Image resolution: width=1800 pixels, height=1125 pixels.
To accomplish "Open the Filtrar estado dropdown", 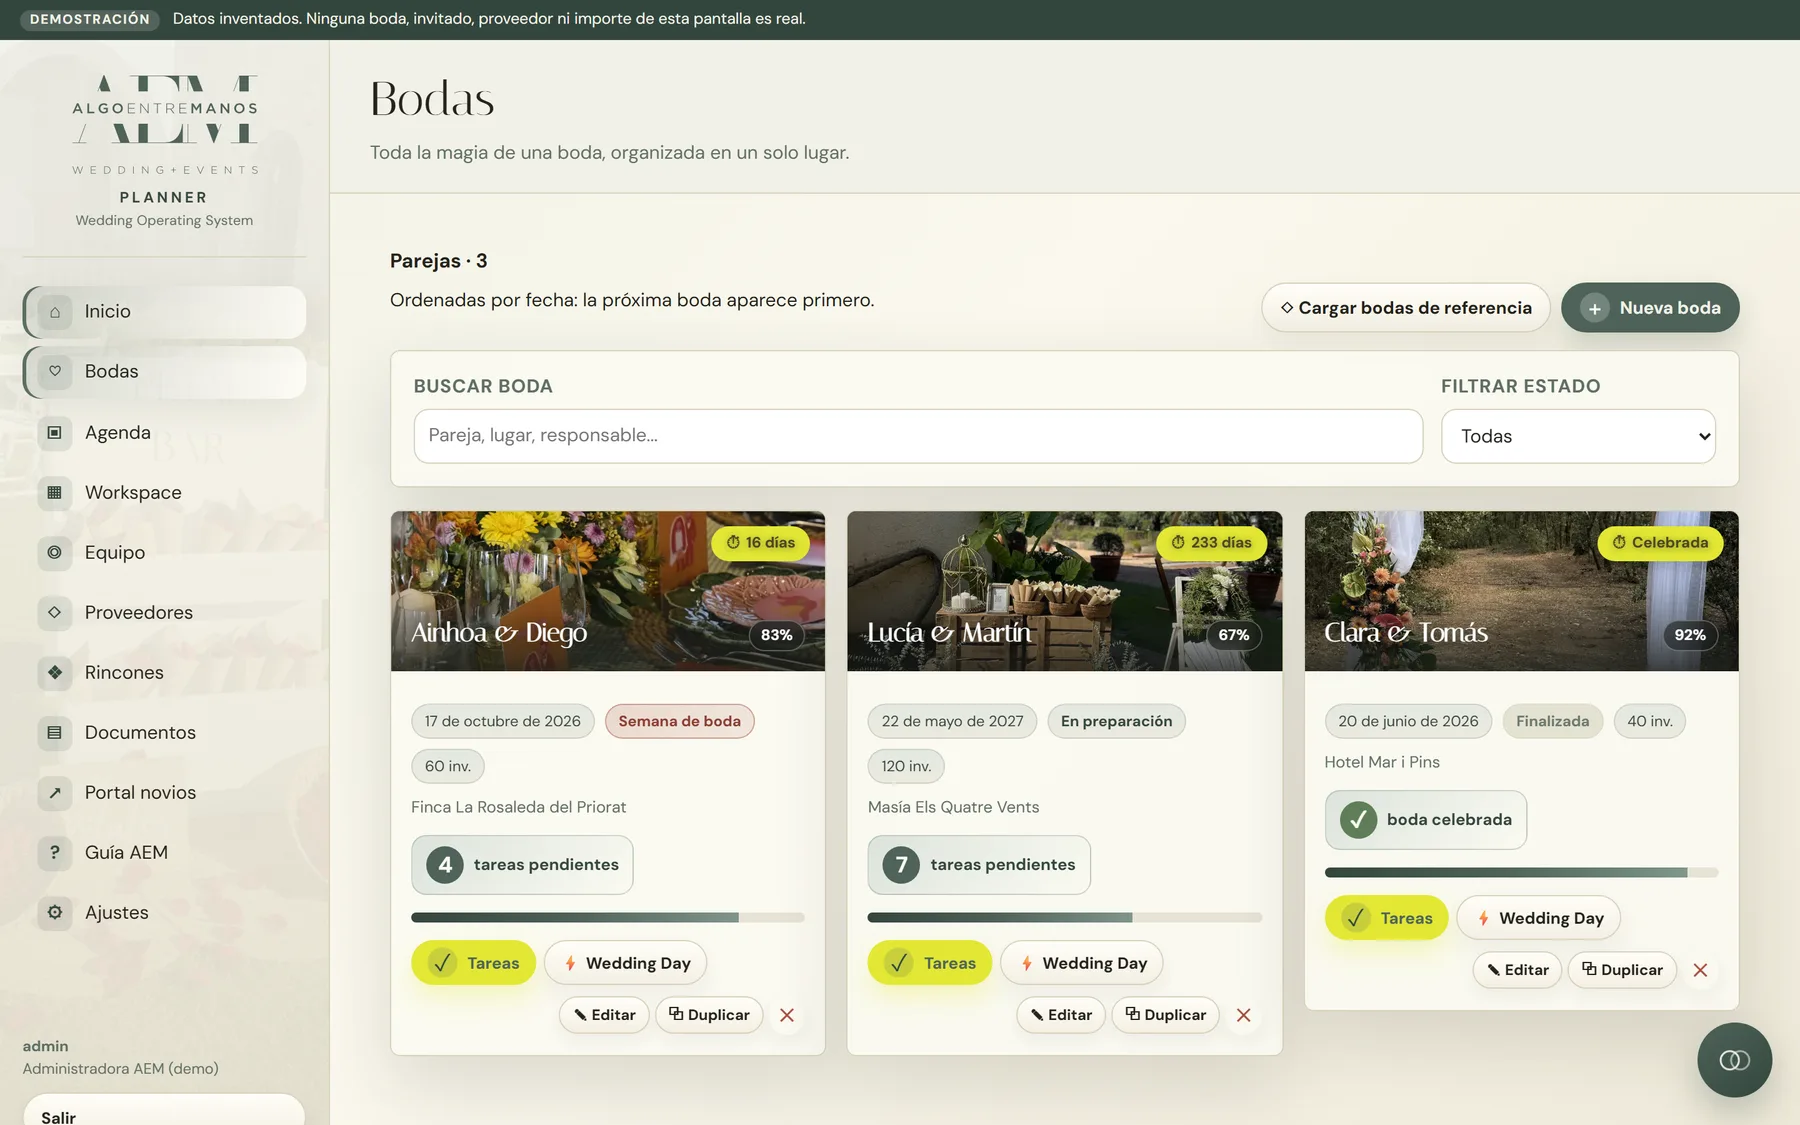I will click(x=1578, y=436).
